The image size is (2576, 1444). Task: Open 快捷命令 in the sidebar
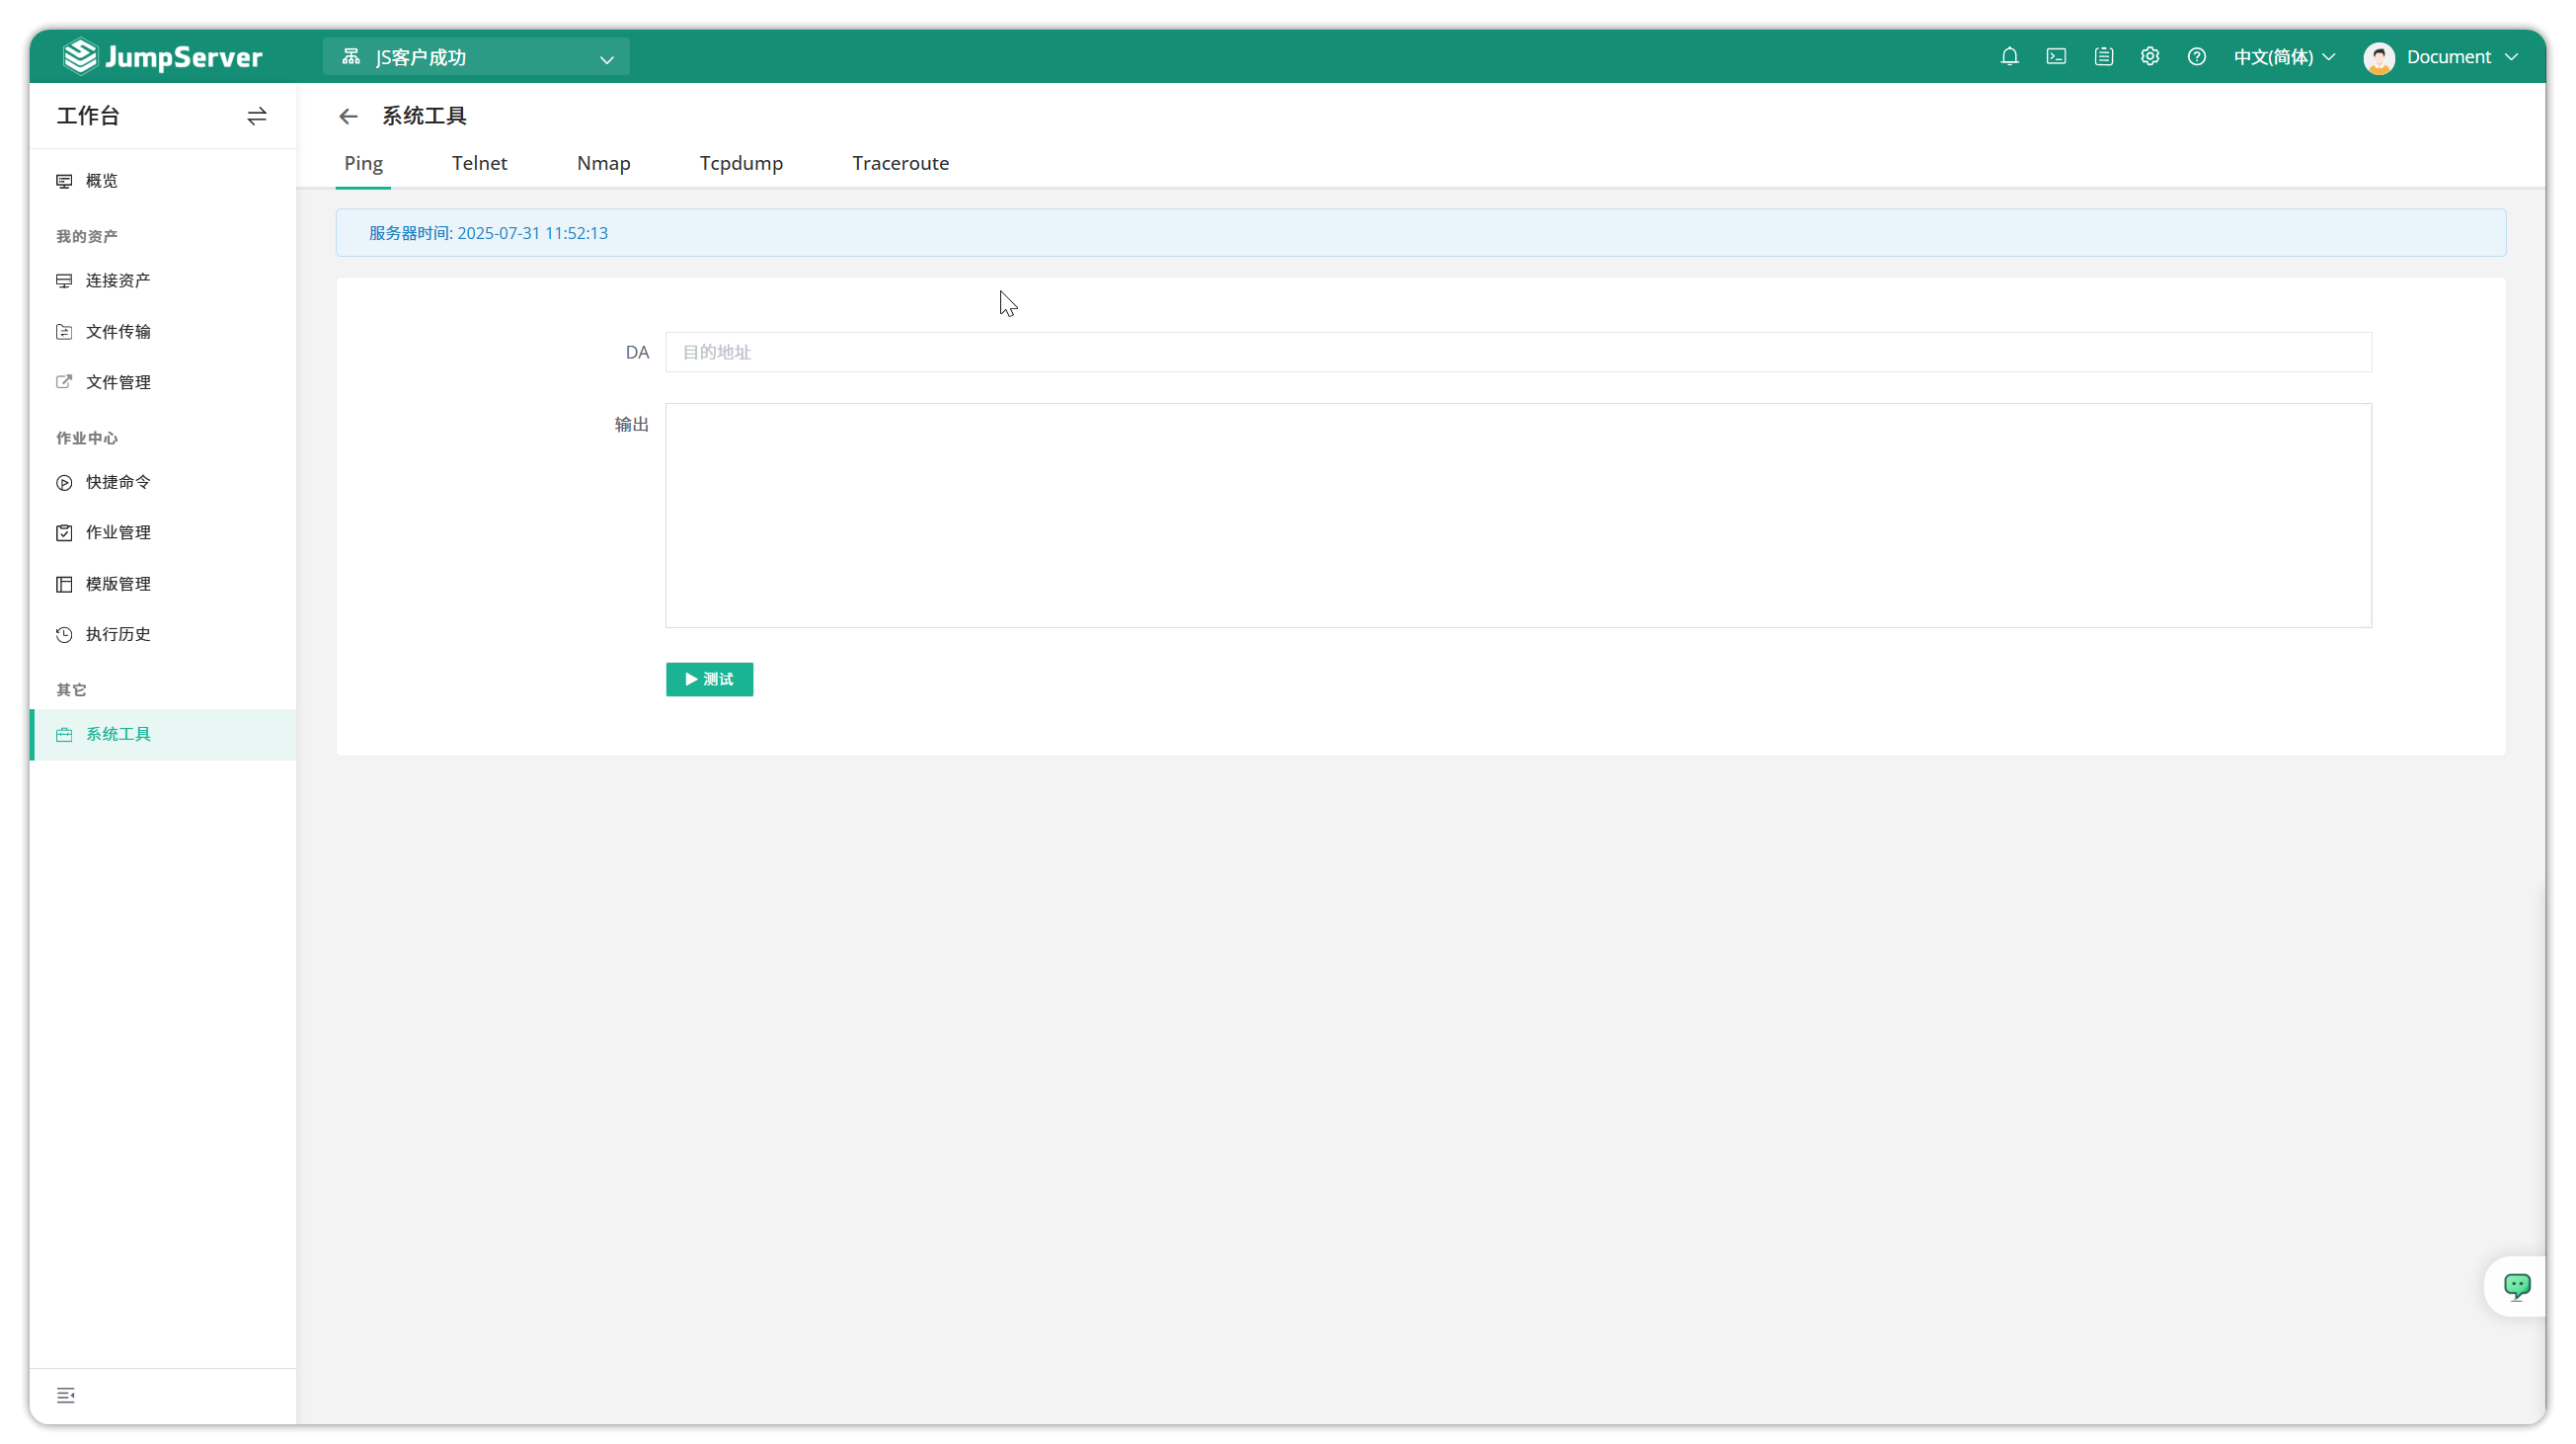click(162, 482)
